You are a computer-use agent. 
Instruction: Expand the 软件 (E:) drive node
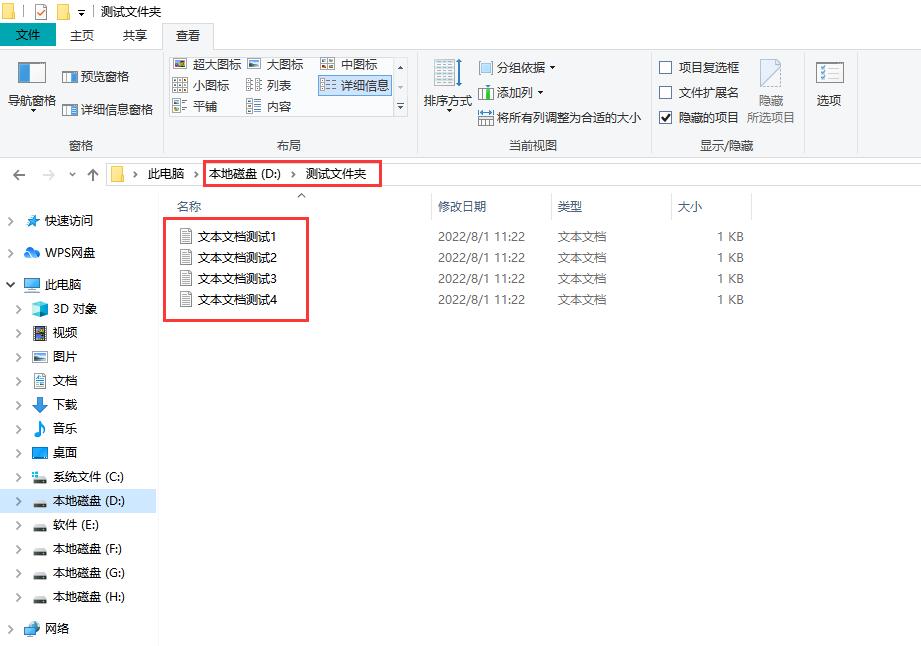pyautogui.click(x=19, y=525)
